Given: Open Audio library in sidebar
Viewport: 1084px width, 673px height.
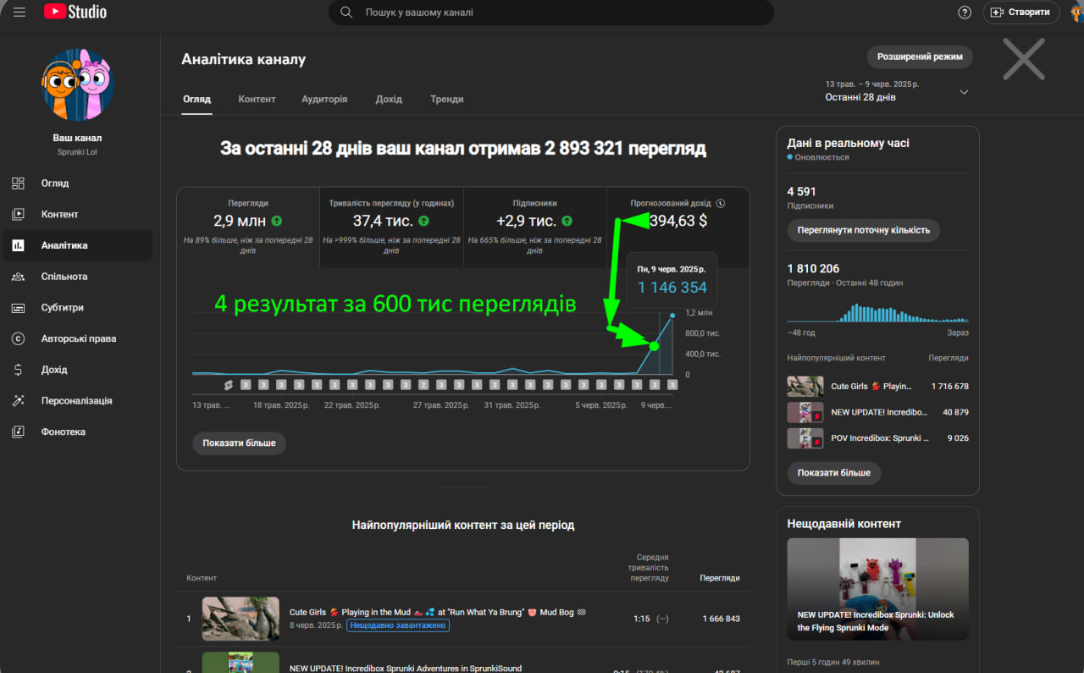Looking at the screenshot, I should pos(62,432).
